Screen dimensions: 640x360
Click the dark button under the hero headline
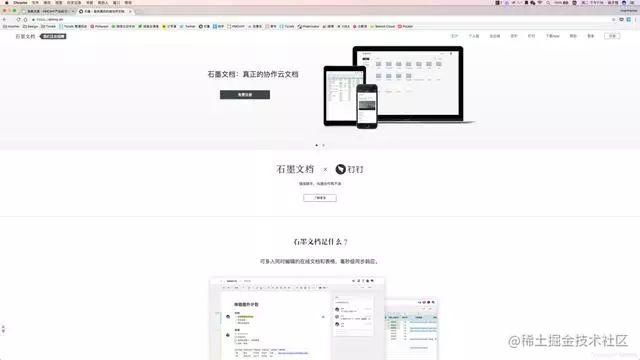pos(245,95)
